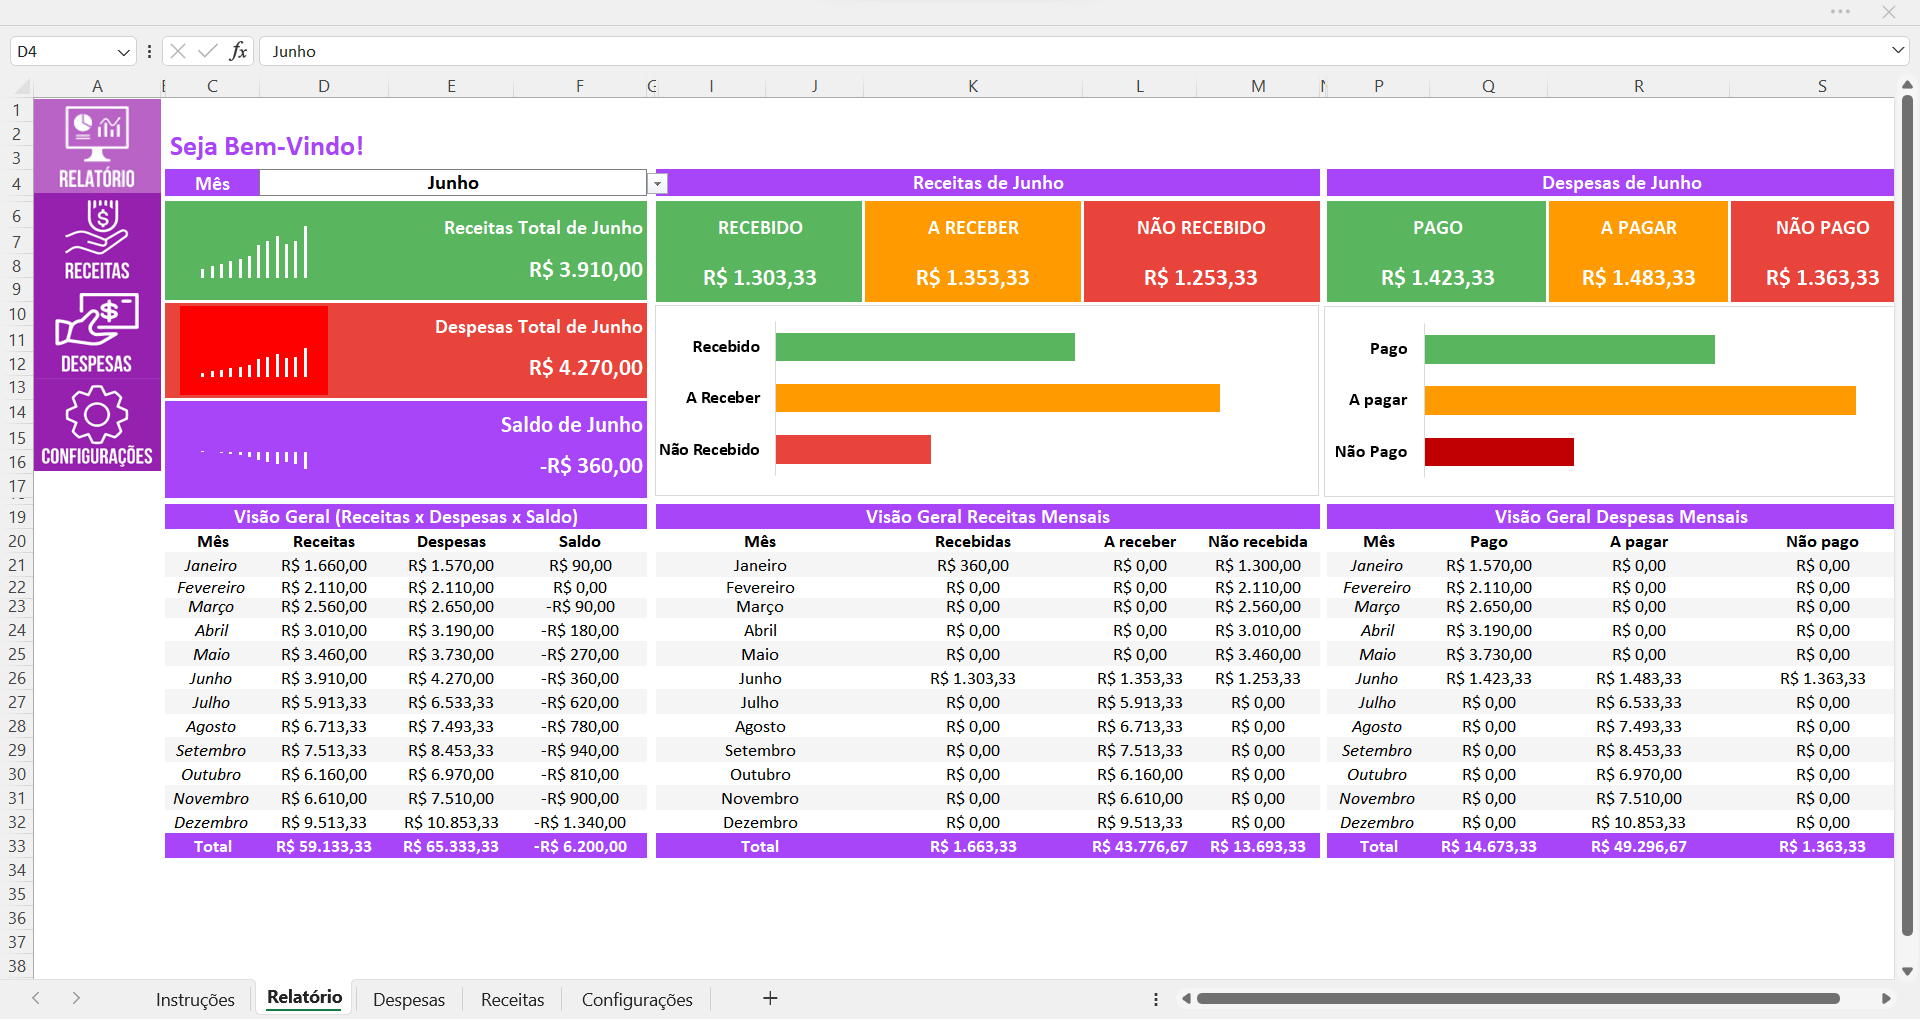The height and width of the screenshot is (1020, 1920).
Task: Open window more options ellipsis
Action: coord(1840,12)
